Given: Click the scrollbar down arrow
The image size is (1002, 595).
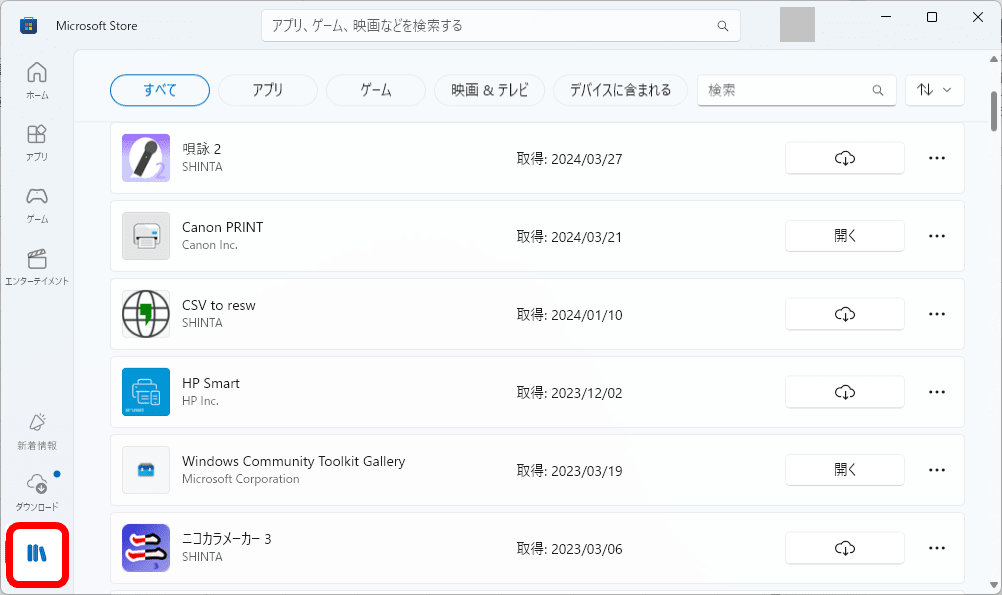Looking at the screenshot, I should 994,584.
